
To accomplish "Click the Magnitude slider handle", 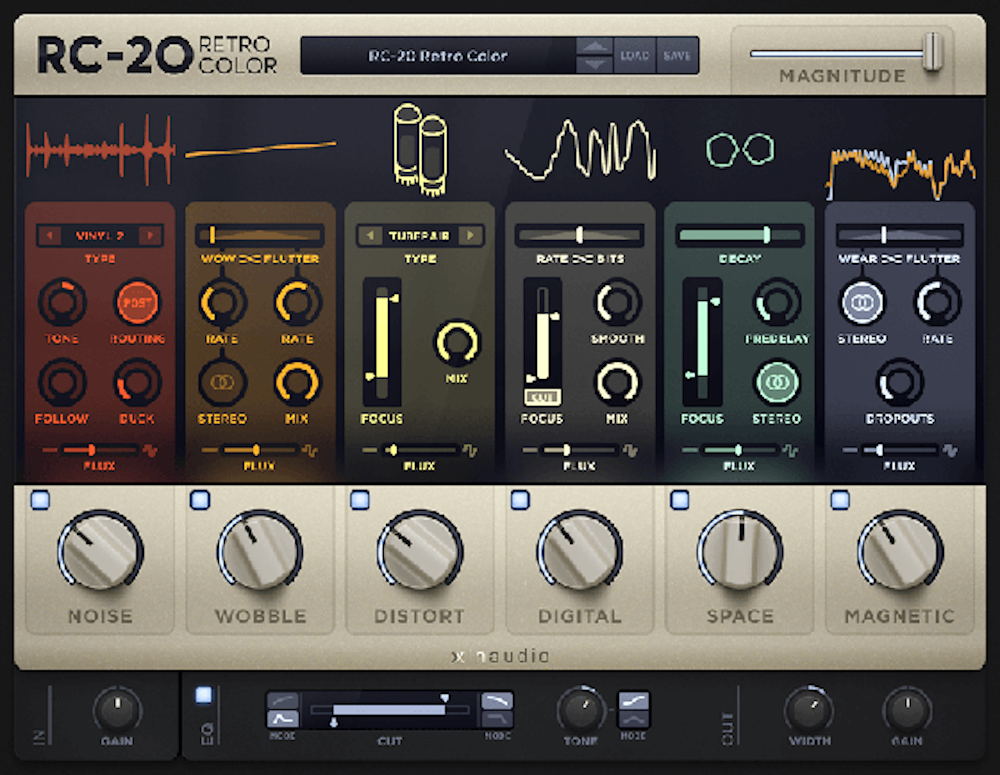I will point(932,51).
